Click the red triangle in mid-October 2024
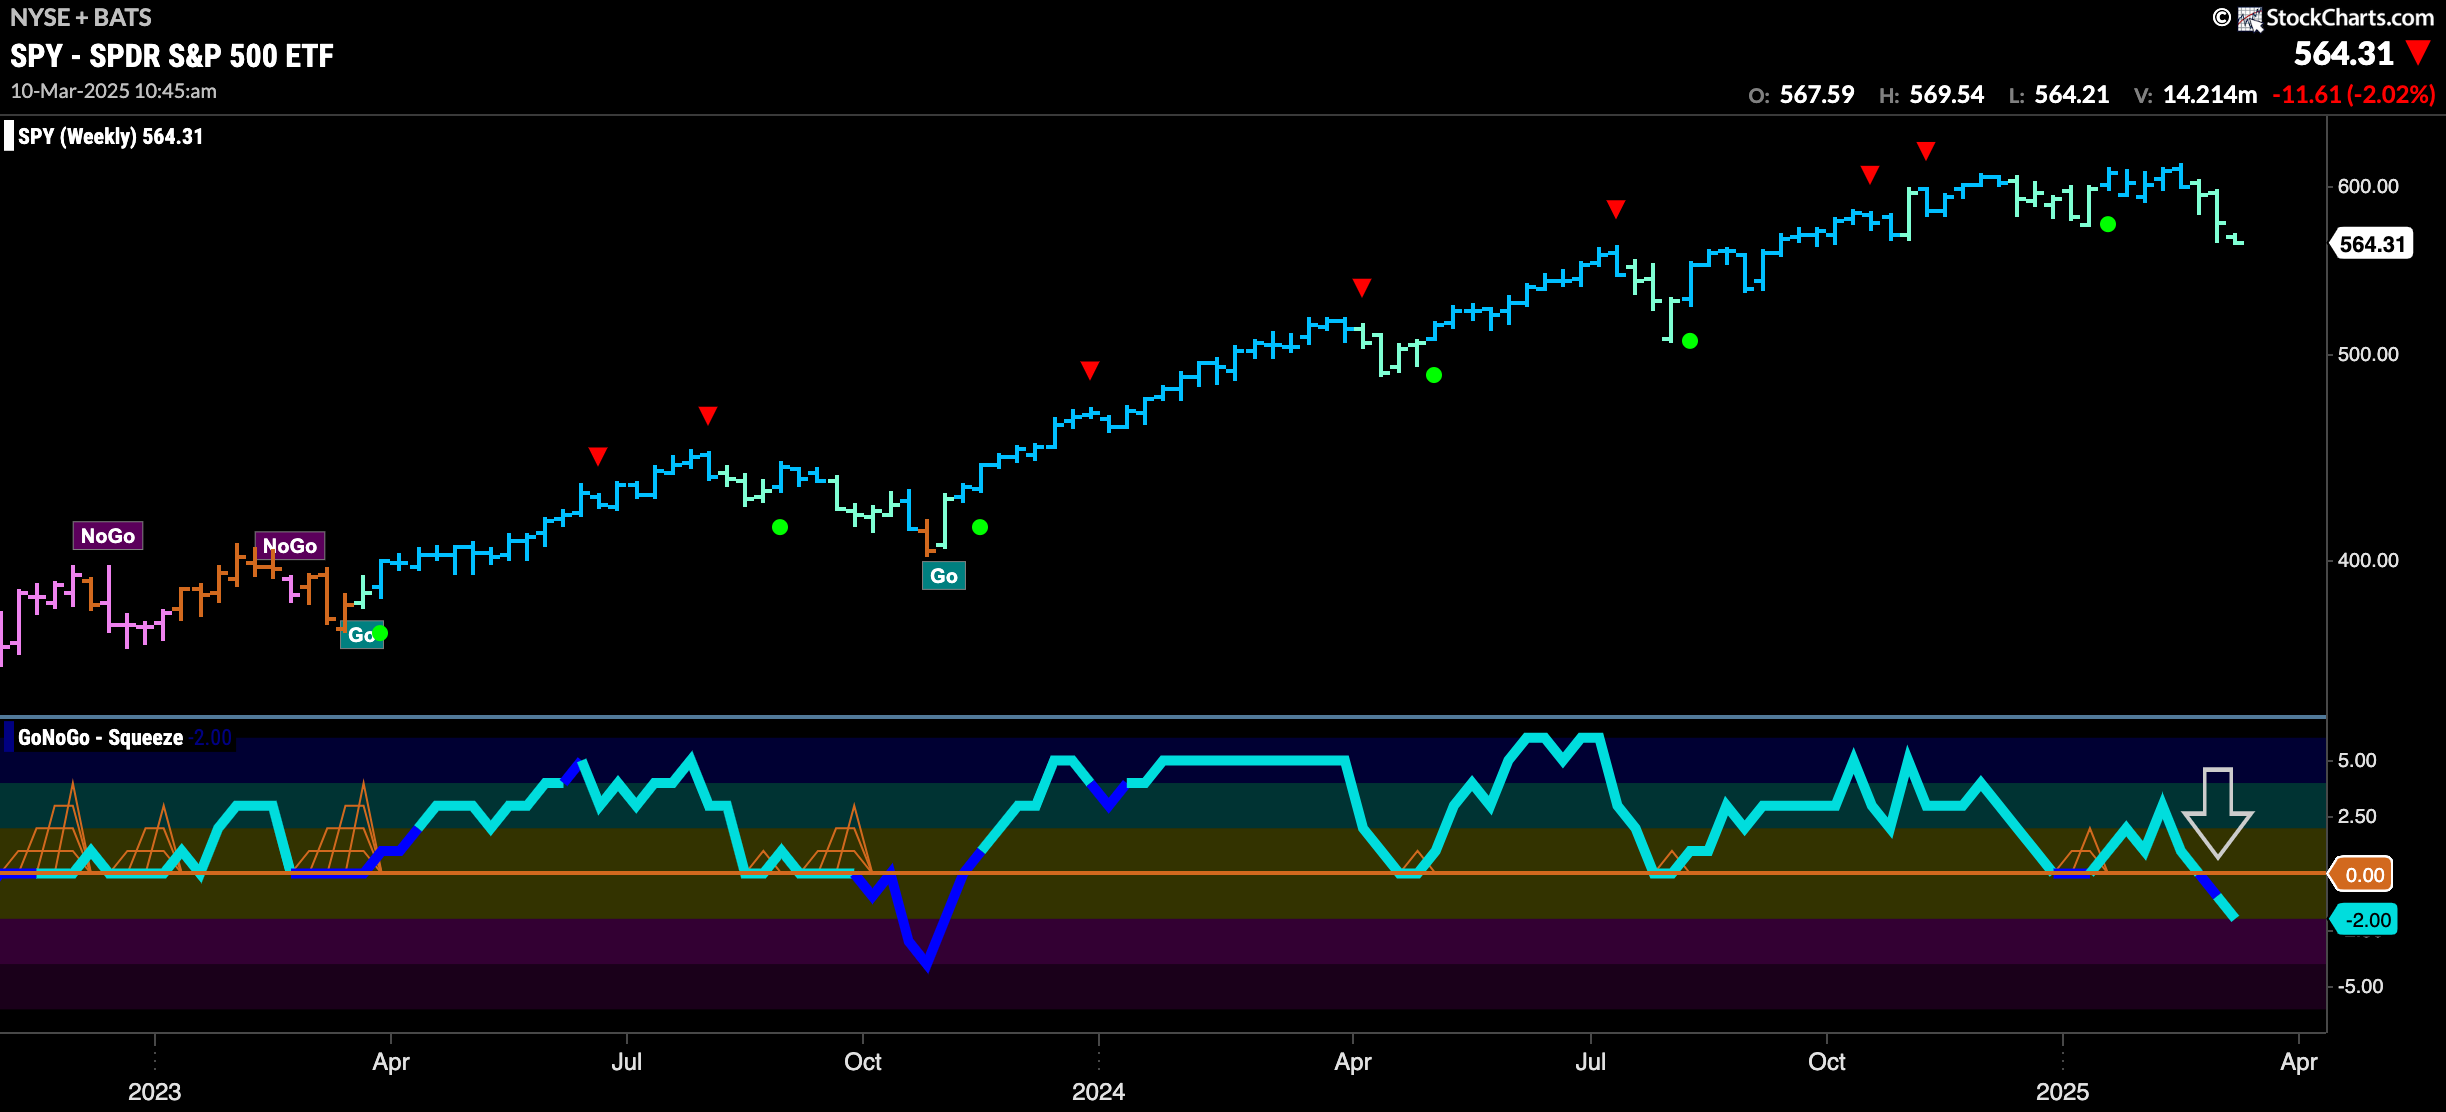The height and width of the screenshot is (1112, 2446). click(x=1870, y=175)
